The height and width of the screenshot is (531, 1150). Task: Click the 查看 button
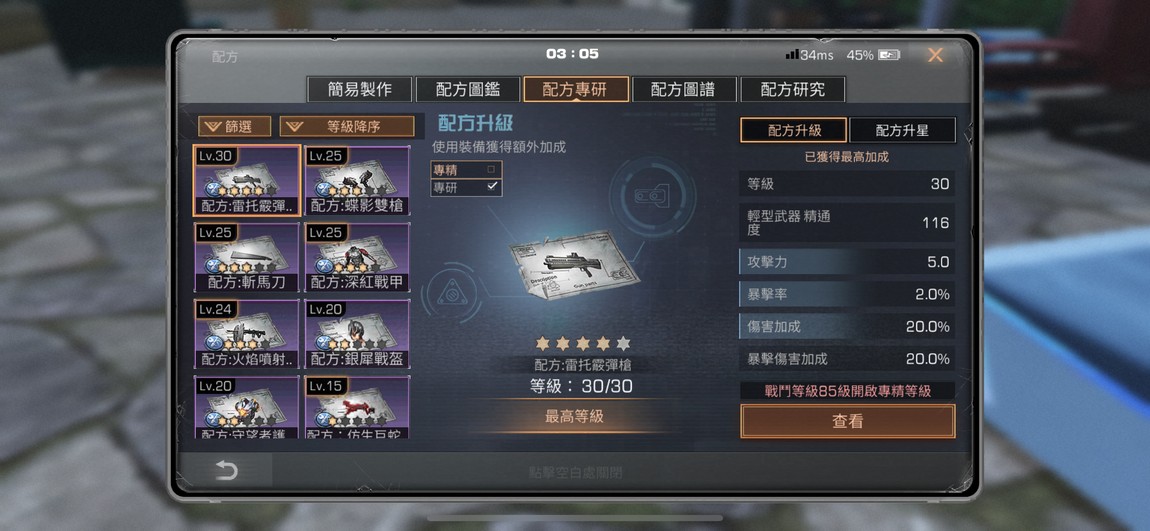point(848,421)
